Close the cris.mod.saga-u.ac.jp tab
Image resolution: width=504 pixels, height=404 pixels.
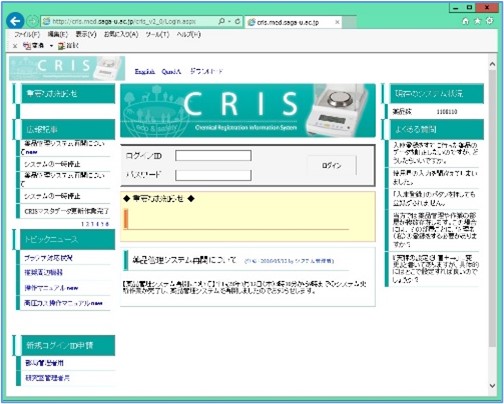[x=337, y=22]
